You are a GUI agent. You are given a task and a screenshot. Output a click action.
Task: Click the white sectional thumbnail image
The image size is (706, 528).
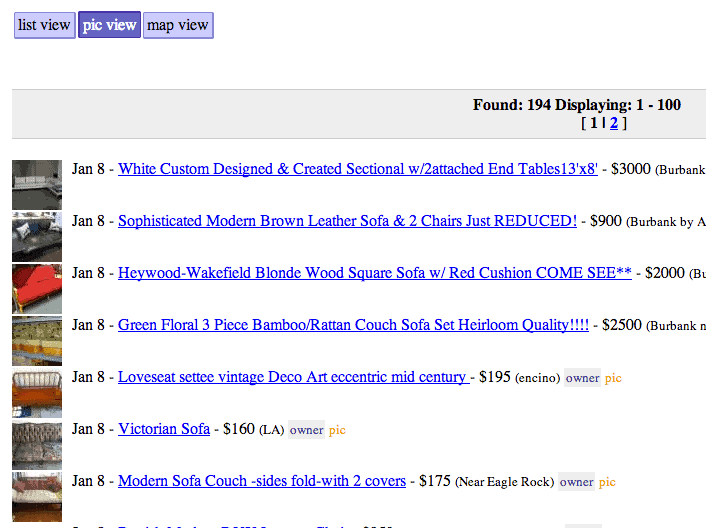tap(37, 185)
